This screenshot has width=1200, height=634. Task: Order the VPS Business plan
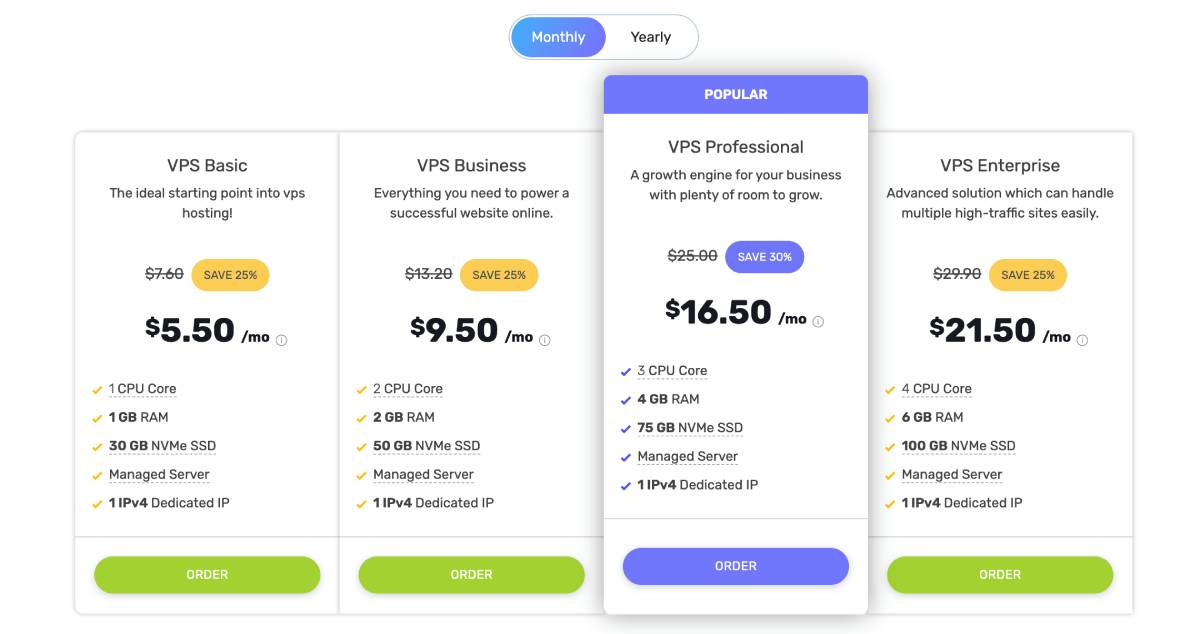pyautogui.click(x=471, y=575)
